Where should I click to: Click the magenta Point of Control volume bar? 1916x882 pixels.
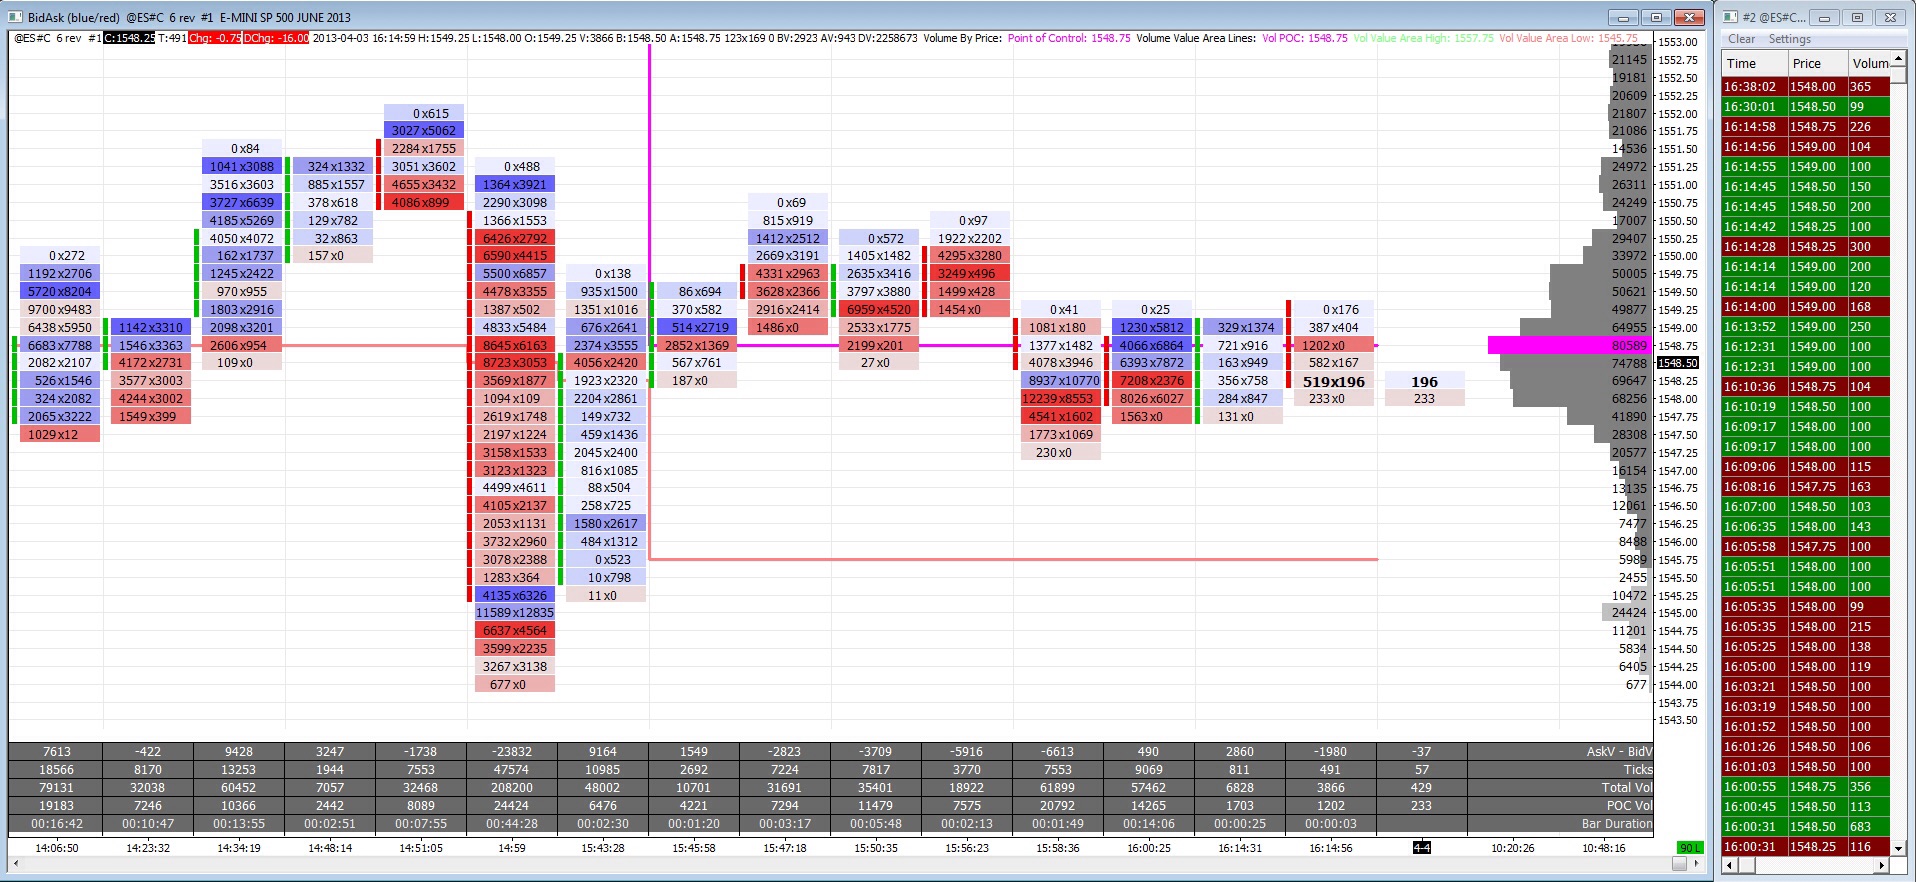pyautogui.click(x=1568, y=345)
